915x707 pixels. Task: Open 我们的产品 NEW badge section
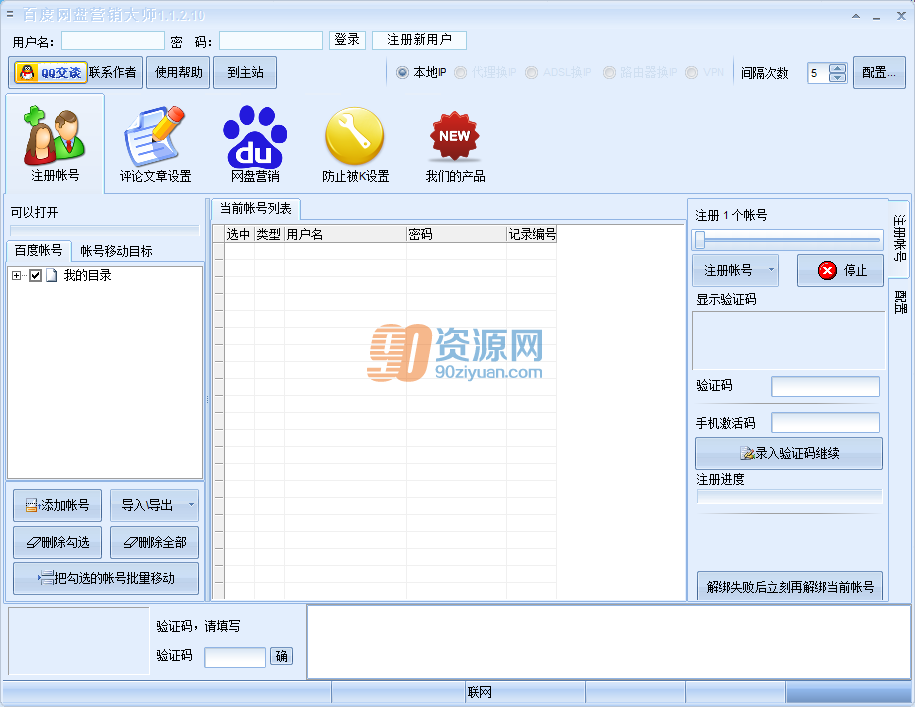coord(455,144)
